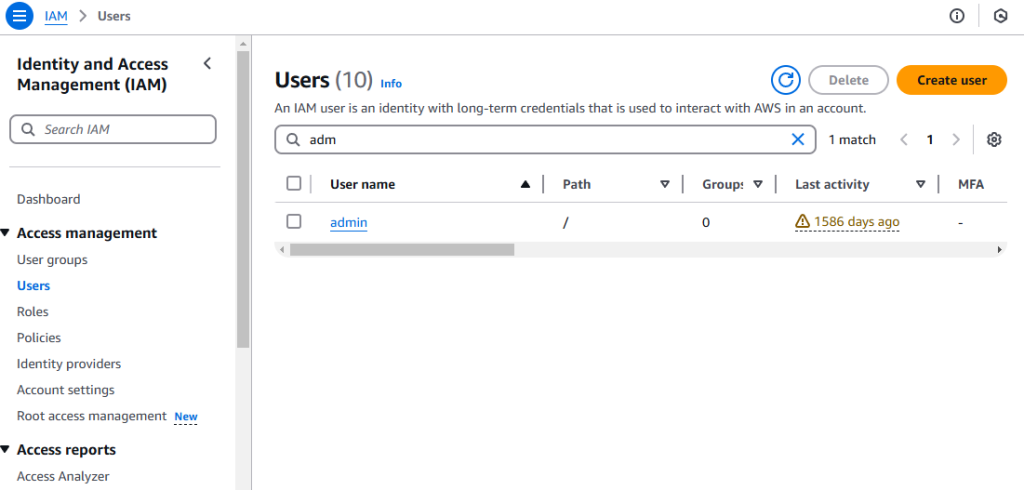
Task: Click the Groups count '0' for admin
Action: coord(706,223)
